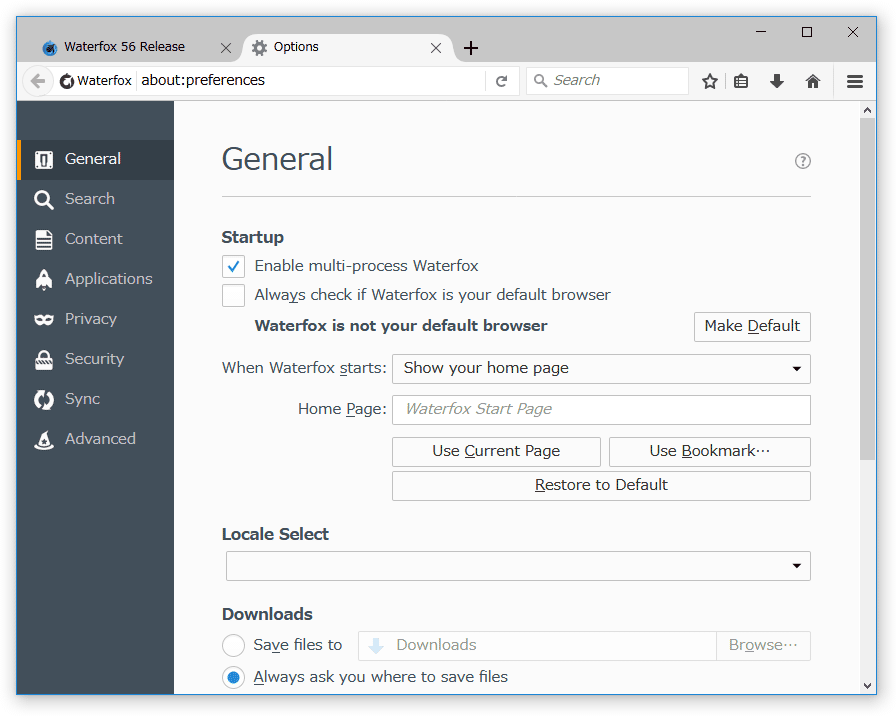Open the Applications preferences section label
896x716 pixels.
(x=109, y=279)
